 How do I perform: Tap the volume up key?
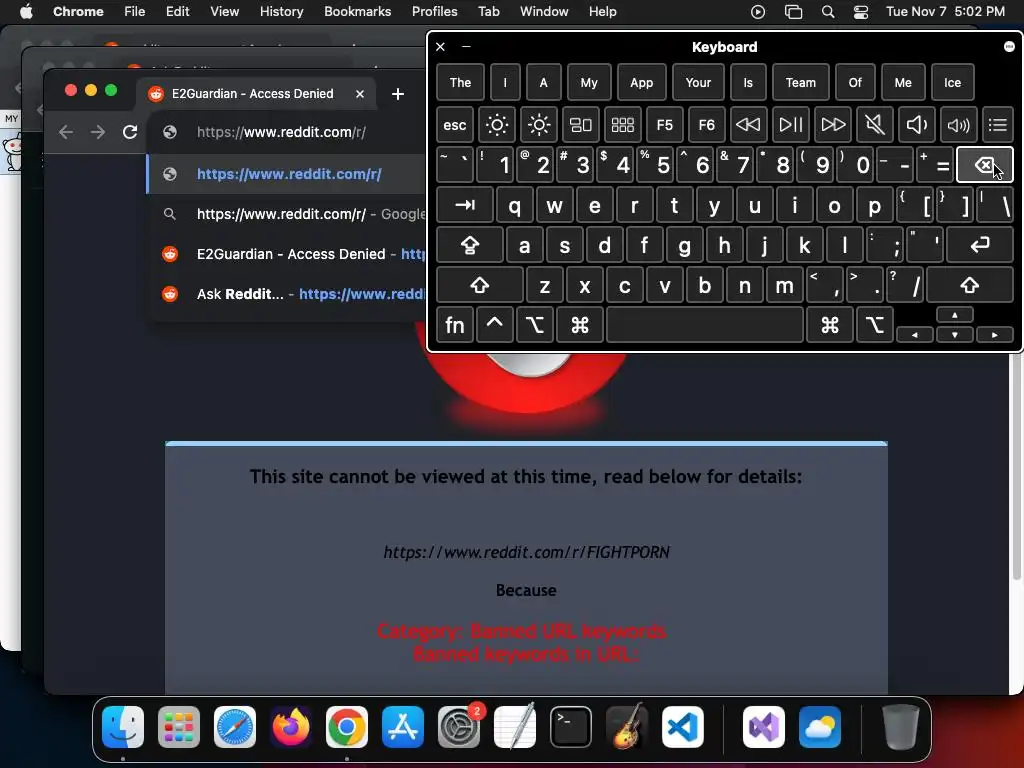click(958, 124)
